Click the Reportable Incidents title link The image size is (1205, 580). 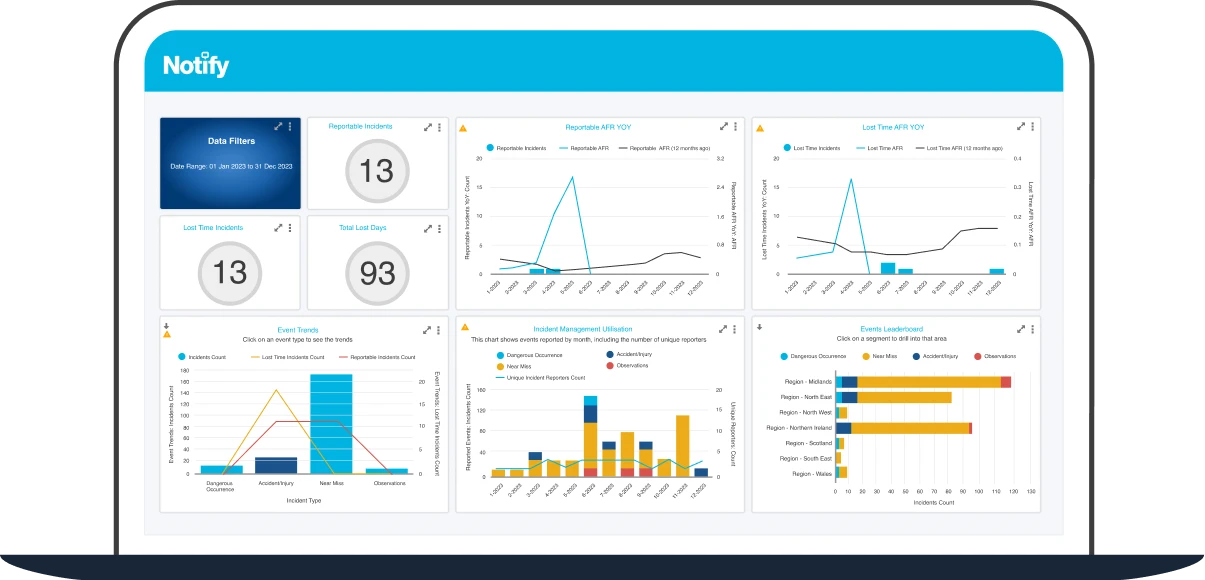pyautogui.click(x=360, y=126)
